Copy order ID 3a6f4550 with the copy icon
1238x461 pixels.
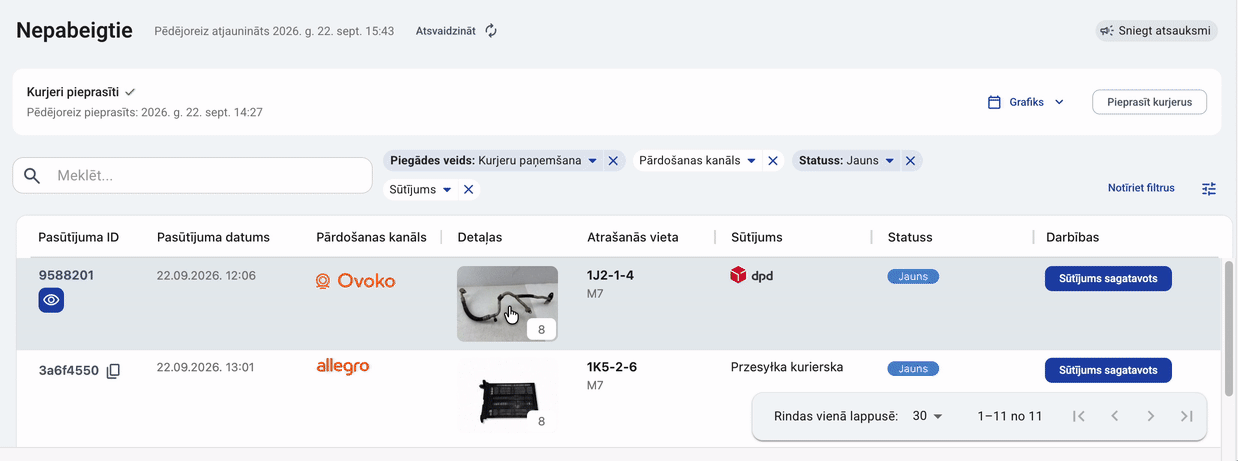(x=113, y=371)
